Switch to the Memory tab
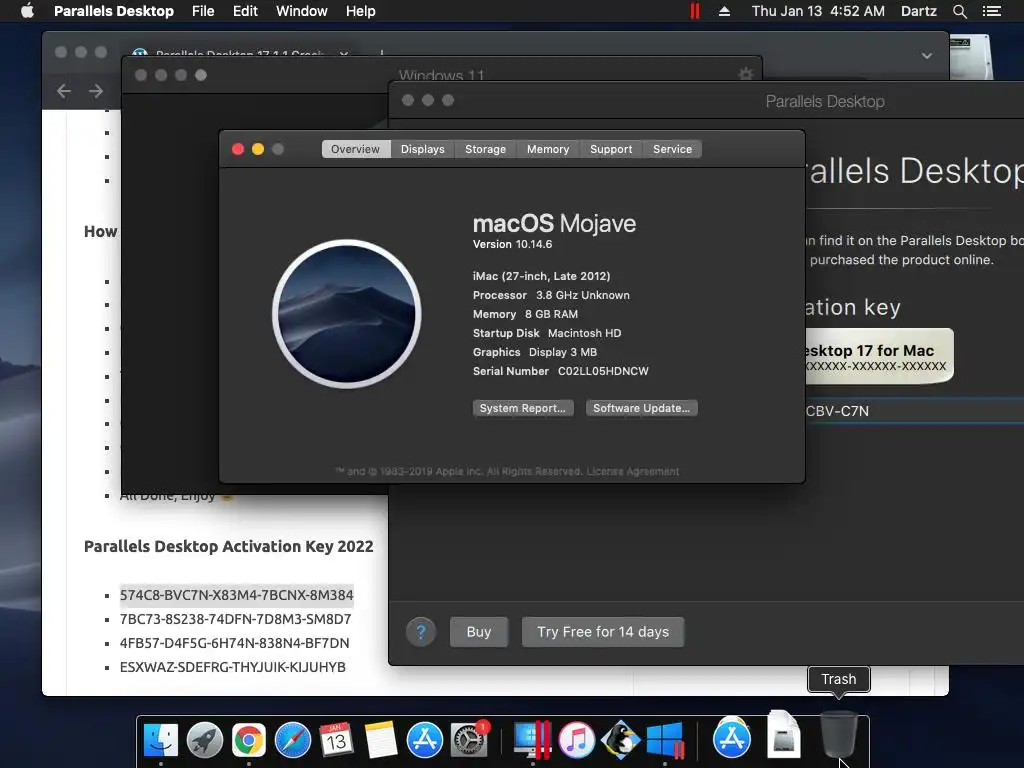 548,149
